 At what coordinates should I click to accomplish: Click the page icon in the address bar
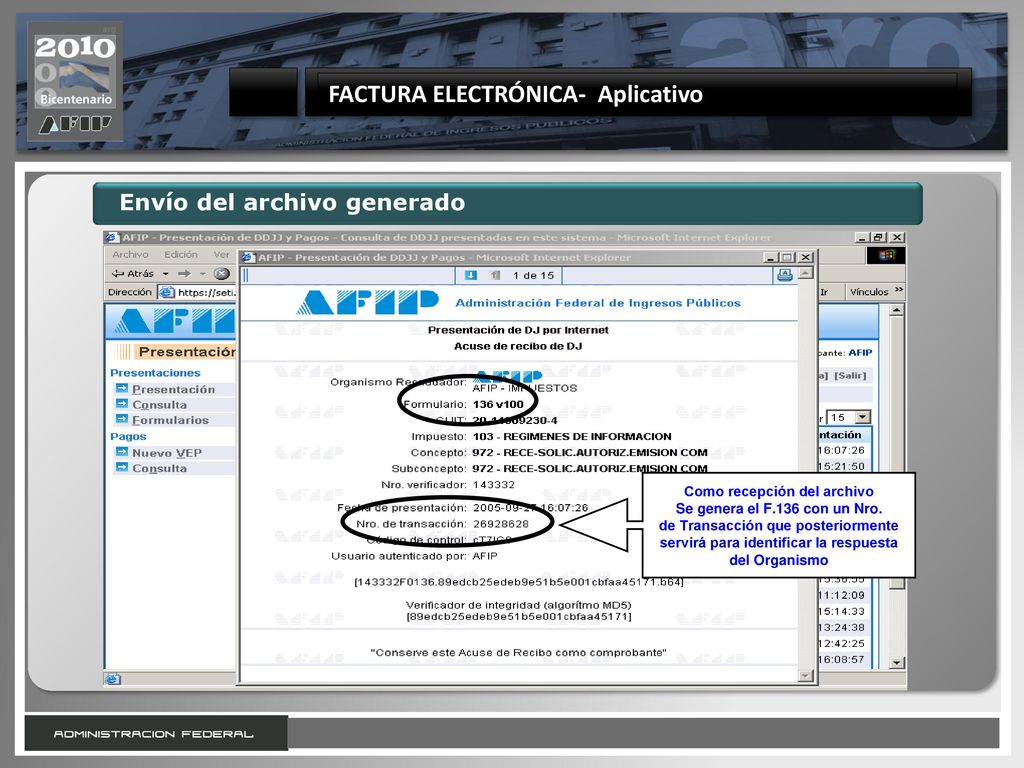(167, 293)
